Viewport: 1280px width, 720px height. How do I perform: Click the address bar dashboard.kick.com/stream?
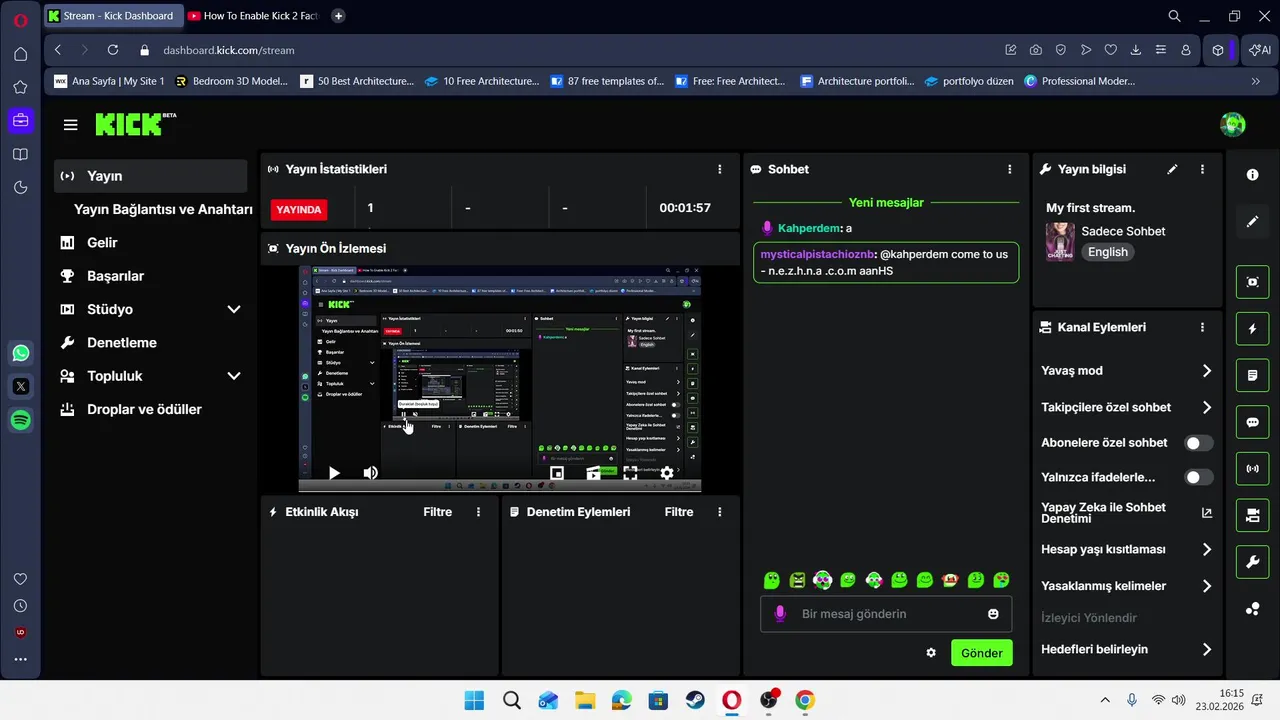tap(228, 50)
